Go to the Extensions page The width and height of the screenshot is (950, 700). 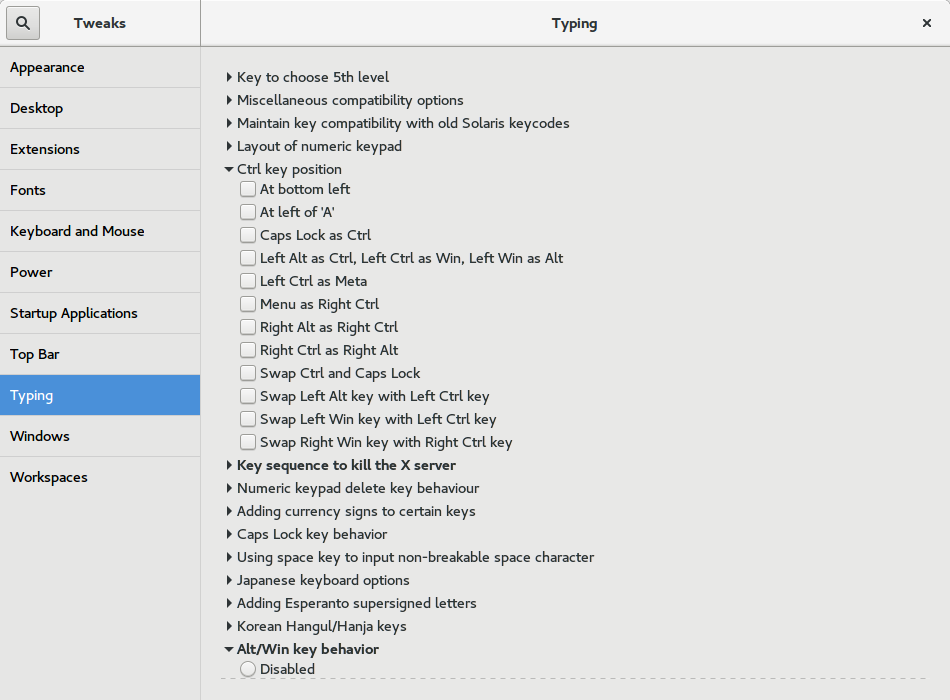(x=45, y=149)
